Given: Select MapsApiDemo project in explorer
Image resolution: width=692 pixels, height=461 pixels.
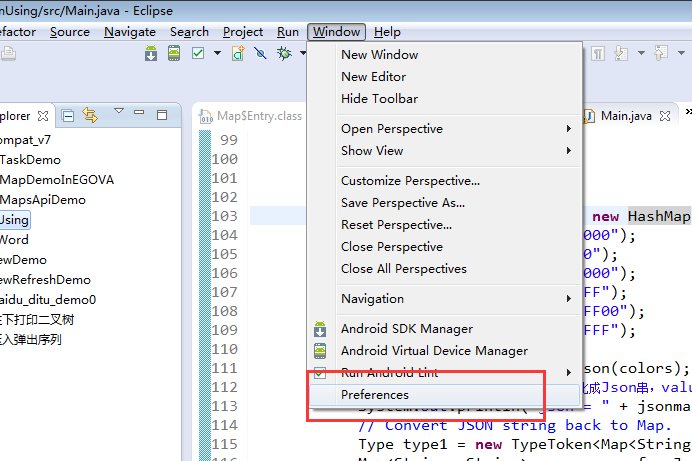Looking at the screenshot, I should pyautogui.click(x=43, y=200).
